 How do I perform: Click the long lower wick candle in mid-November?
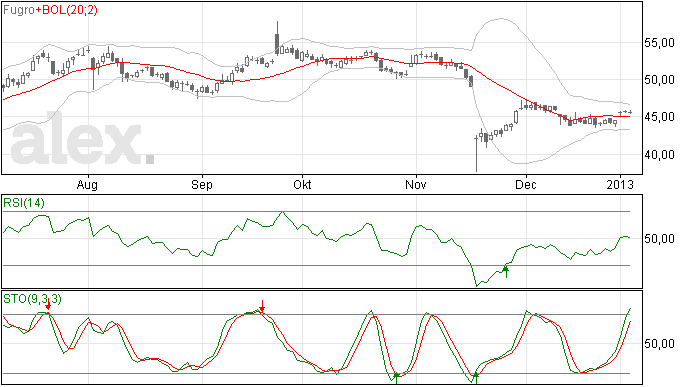(476, 154)
